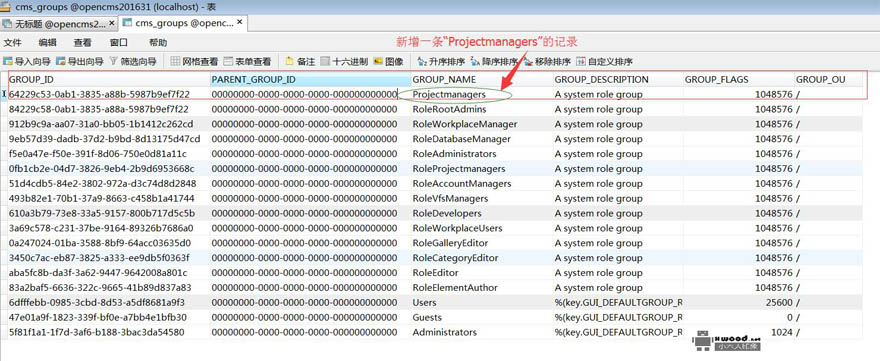The height and width of the screenshot is (361, 880).
Task: Open the 文件 (File) menu
Action: (12, 43)
